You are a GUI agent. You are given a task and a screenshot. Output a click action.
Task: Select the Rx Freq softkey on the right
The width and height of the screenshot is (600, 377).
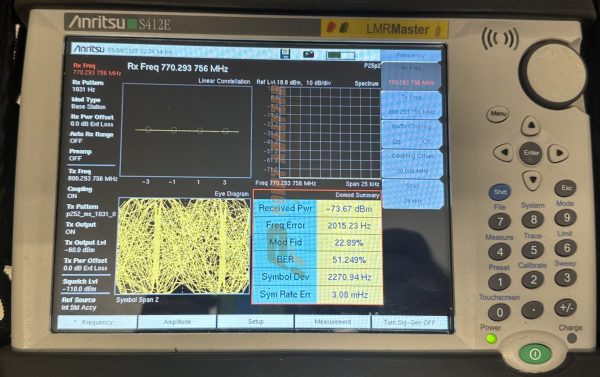coord(412,75)
